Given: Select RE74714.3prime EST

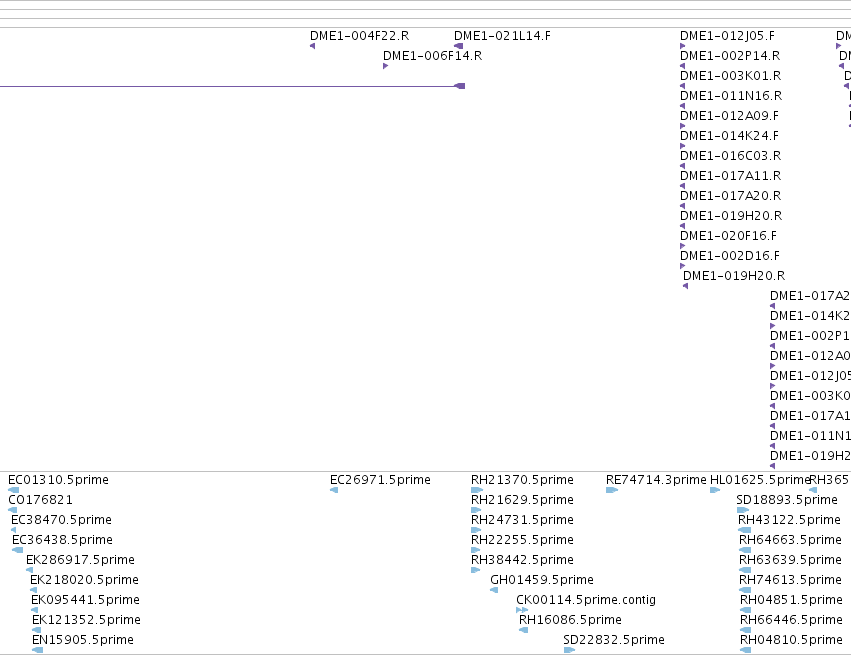Looking at the screenshot, I should [x=656, y=480].
